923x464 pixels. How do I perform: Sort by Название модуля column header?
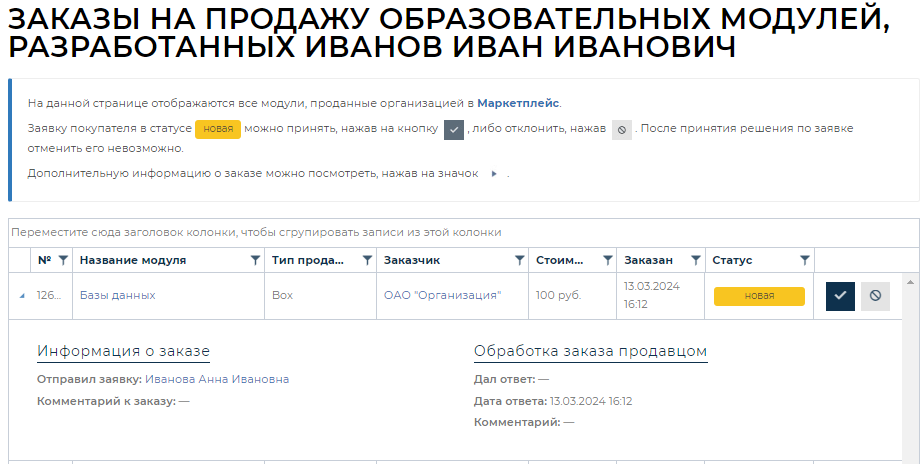coord(133,260)
